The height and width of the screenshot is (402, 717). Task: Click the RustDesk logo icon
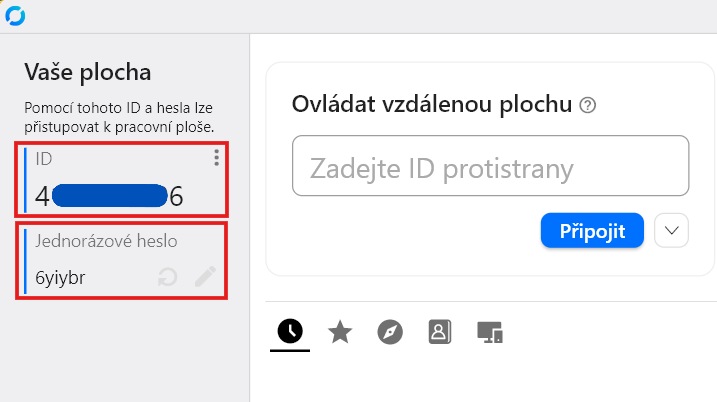coord(15,15)
